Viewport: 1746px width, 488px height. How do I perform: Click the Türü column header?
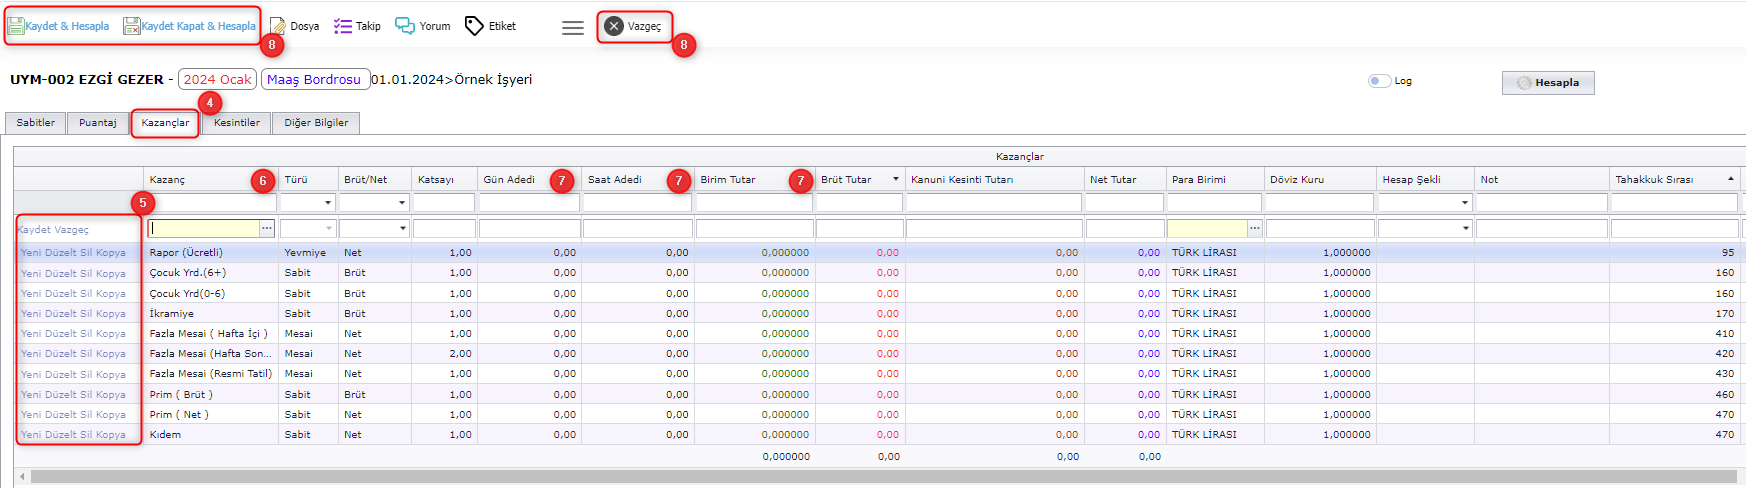click(308, 179)
